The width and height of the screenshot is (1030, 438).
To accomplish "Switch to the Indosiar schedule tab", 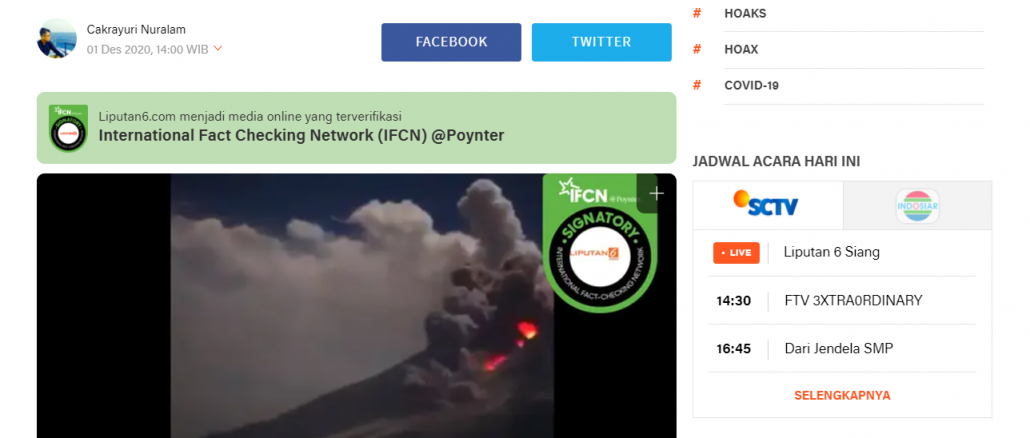I will (x=918, y=206).
